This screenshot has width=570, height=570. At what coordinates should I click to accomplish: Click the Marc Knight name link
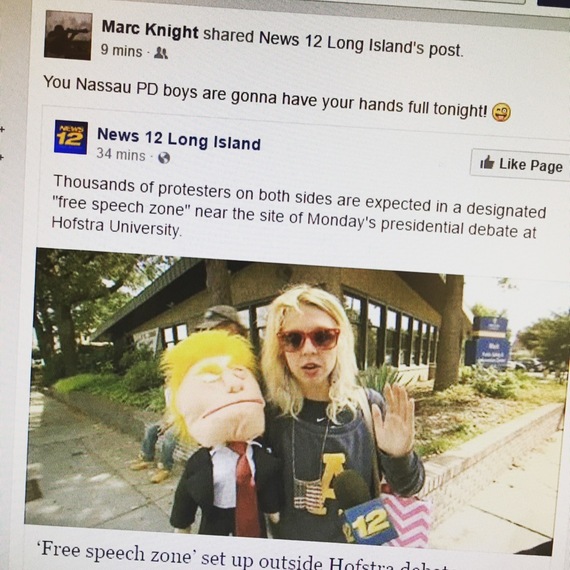(150, 29)
